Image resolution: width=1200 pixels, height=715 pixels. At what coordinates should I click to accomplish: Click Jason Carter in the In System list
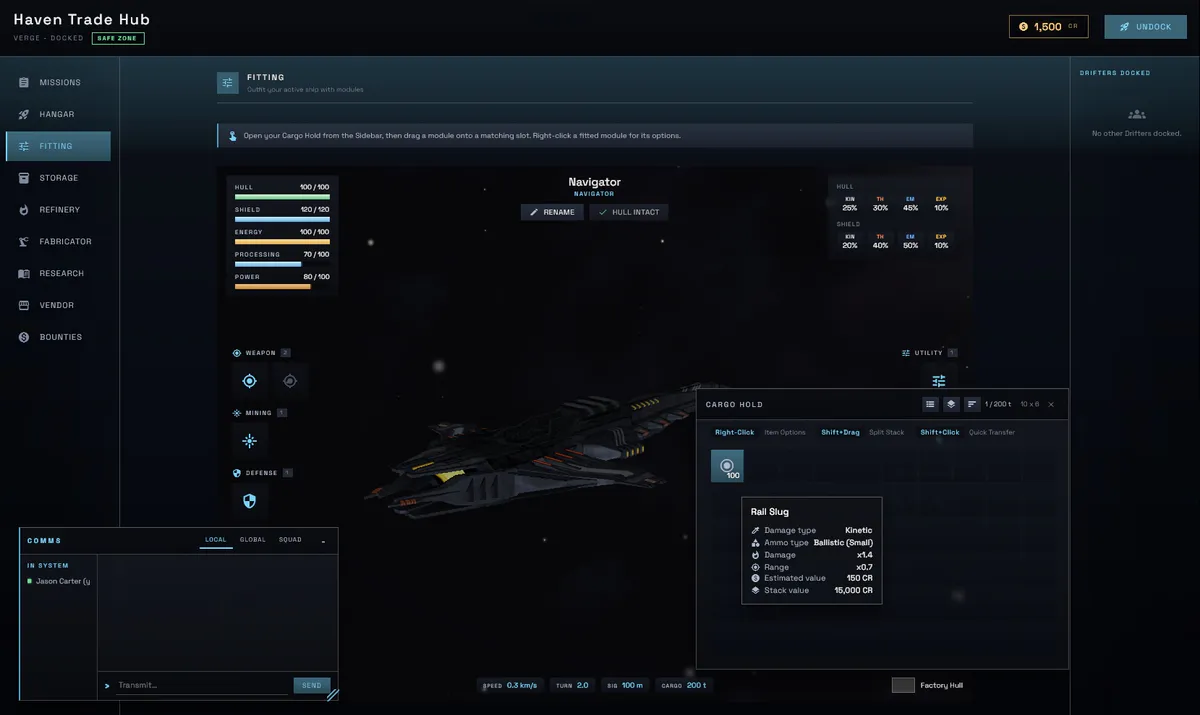point(59,581)
